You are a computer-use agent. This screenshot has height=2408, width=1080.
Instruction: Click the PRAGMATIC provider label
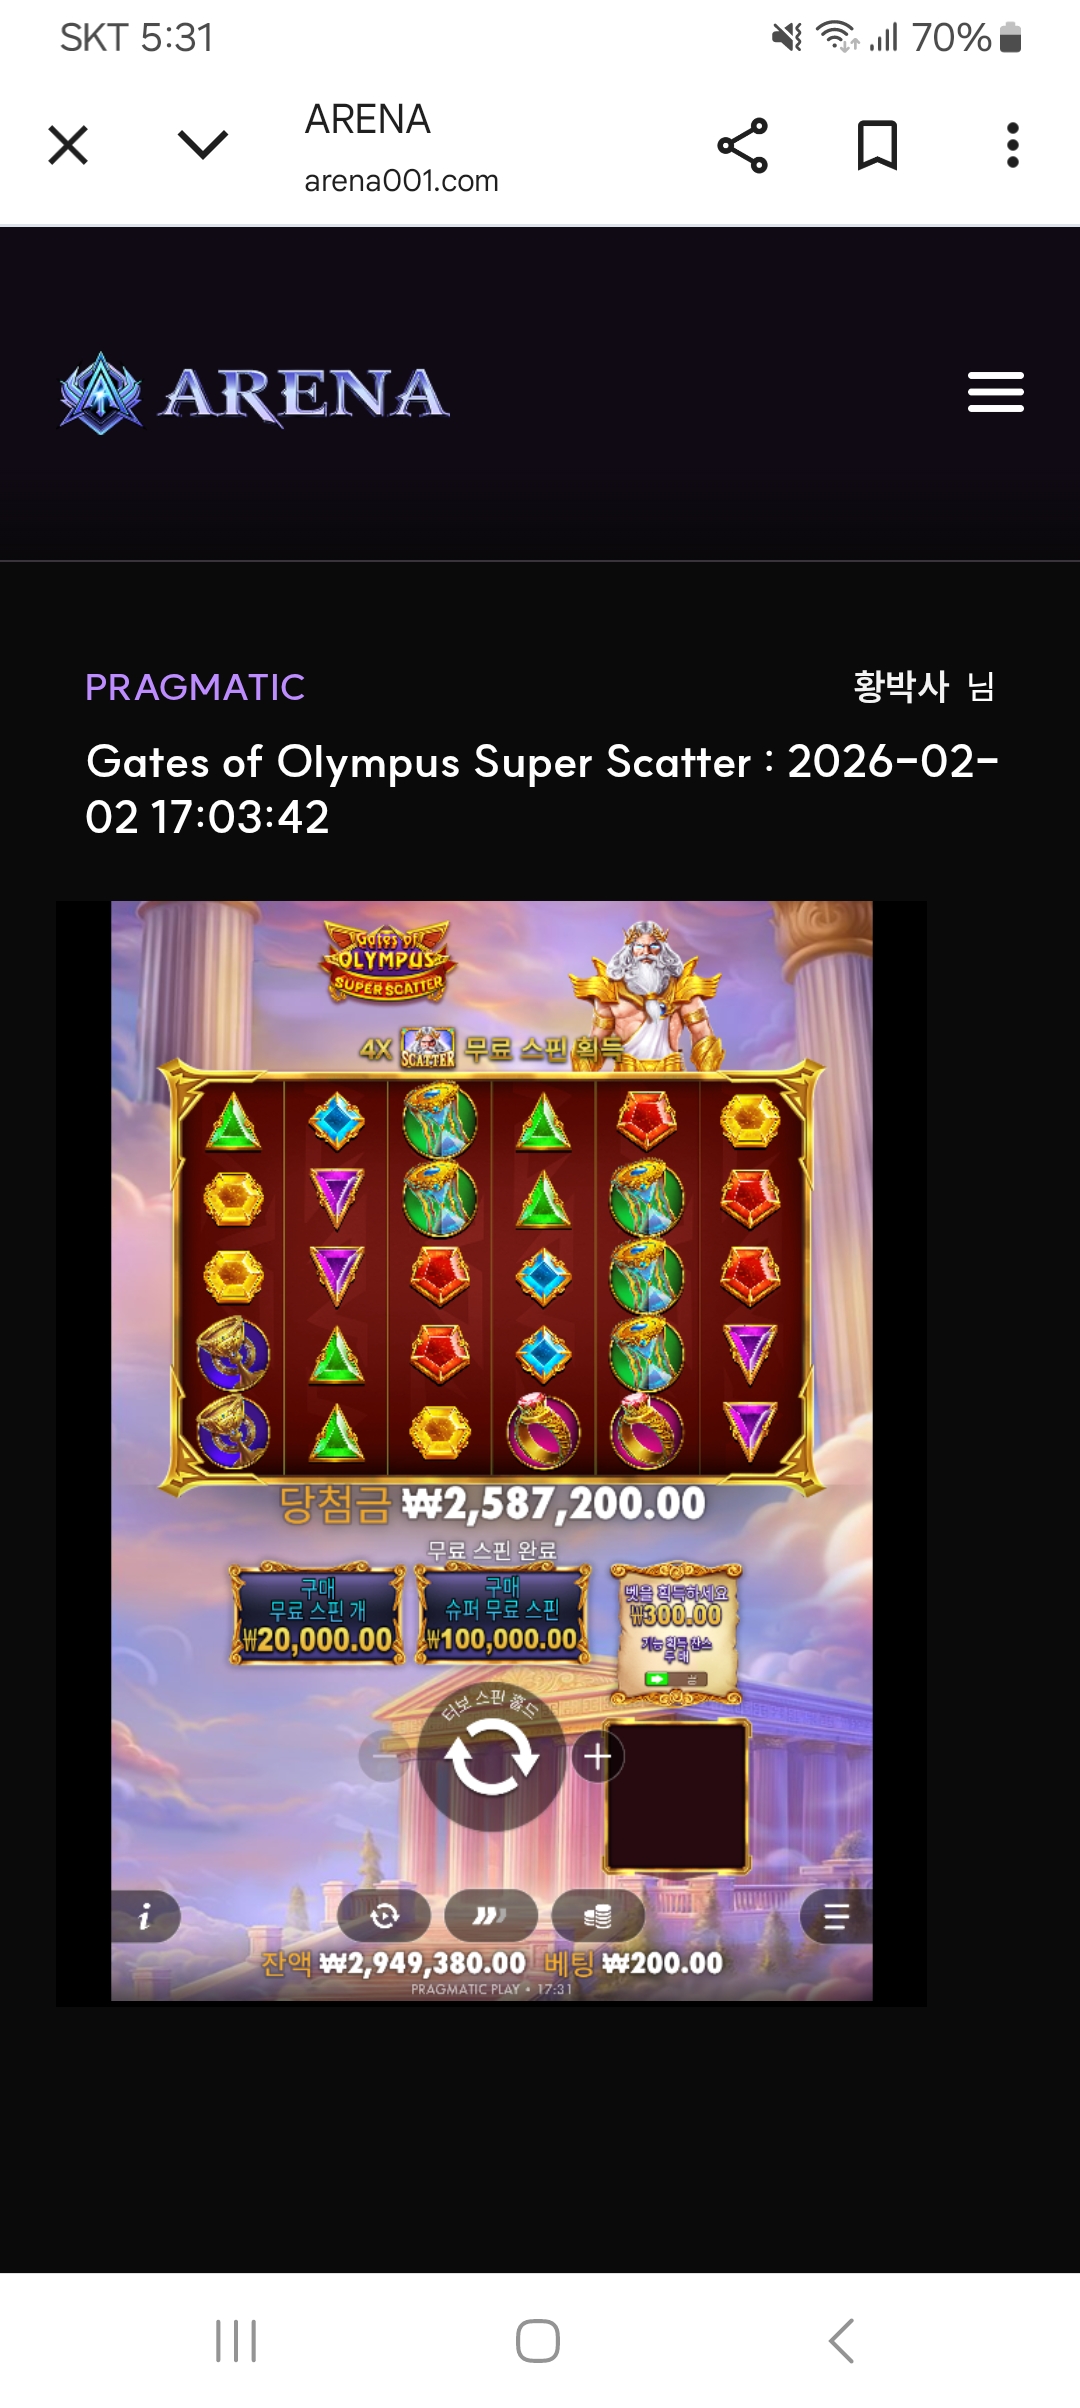coord(195,688)
